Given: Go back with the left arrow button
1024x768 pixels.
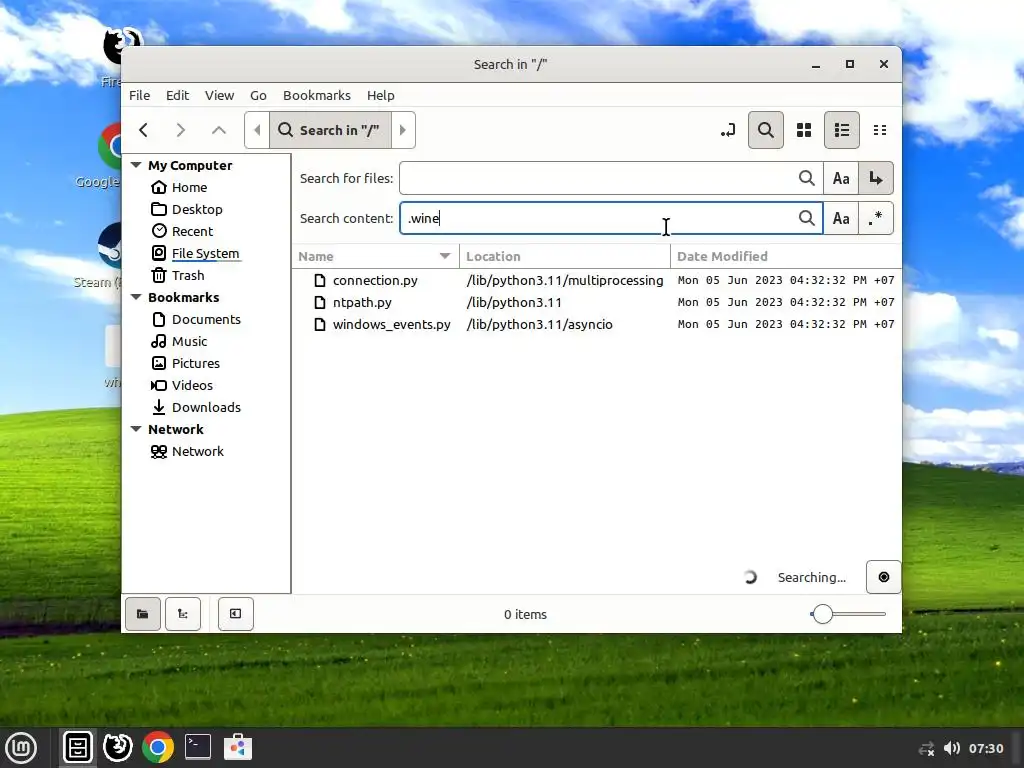Looking at the screenshot, I should click(144, 130).
